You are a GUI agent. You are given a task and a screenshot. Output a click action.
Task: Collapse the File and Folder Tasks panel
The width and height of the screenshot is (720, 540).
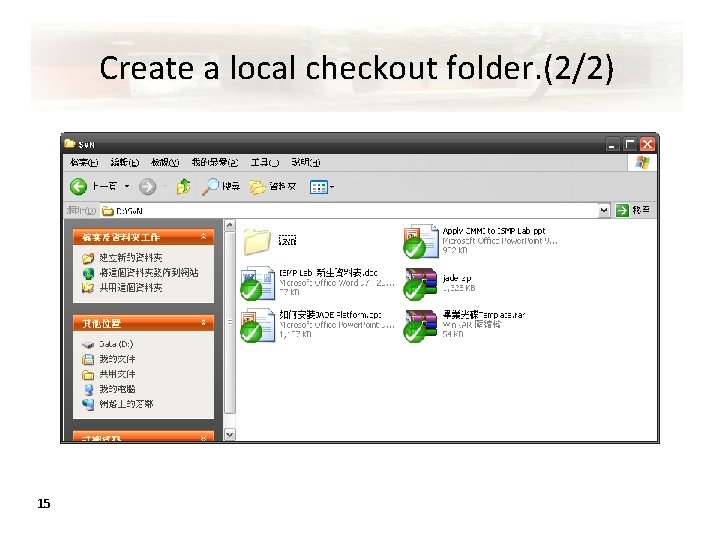[203, 236]
